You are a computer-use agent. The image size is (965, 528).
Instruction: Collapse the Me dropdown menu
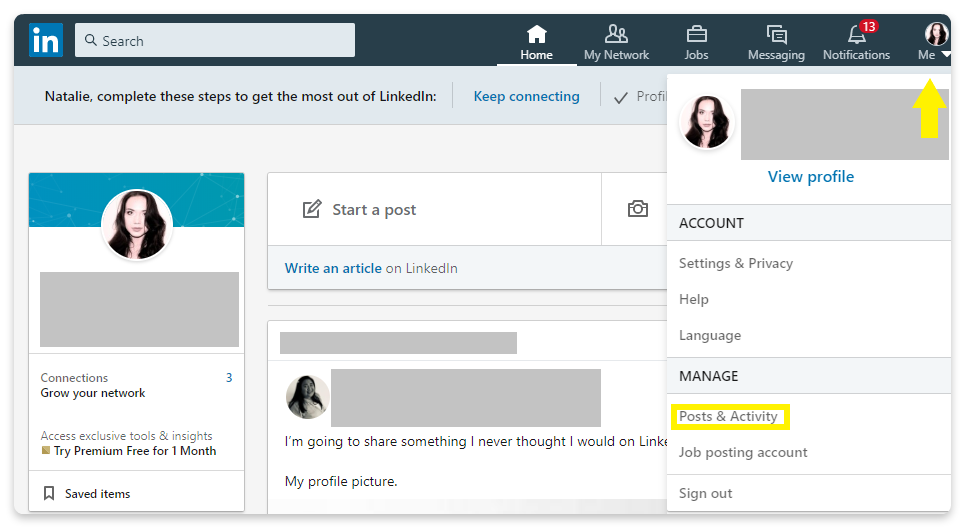[x=935, y=42]
